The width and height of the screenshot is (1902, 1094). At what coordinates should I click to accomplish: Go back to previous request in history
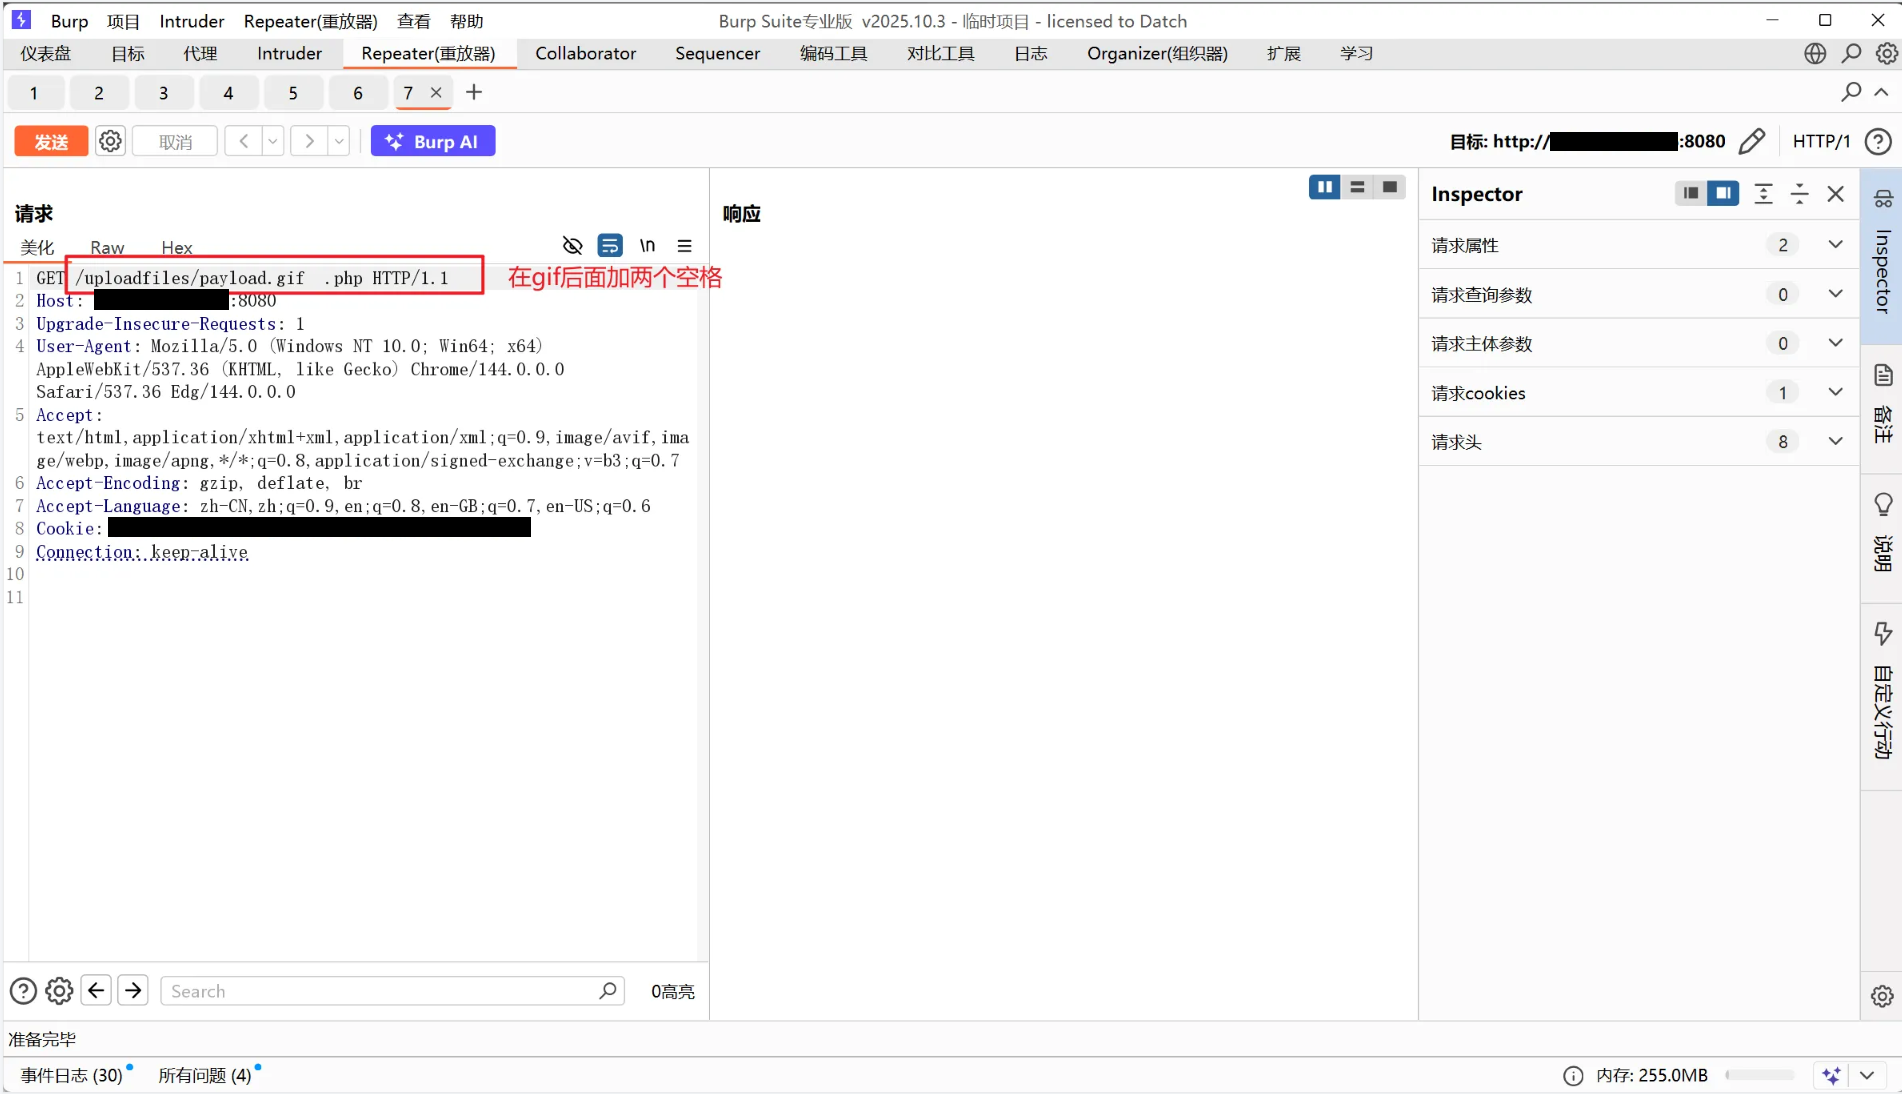(x=244, y=141)
